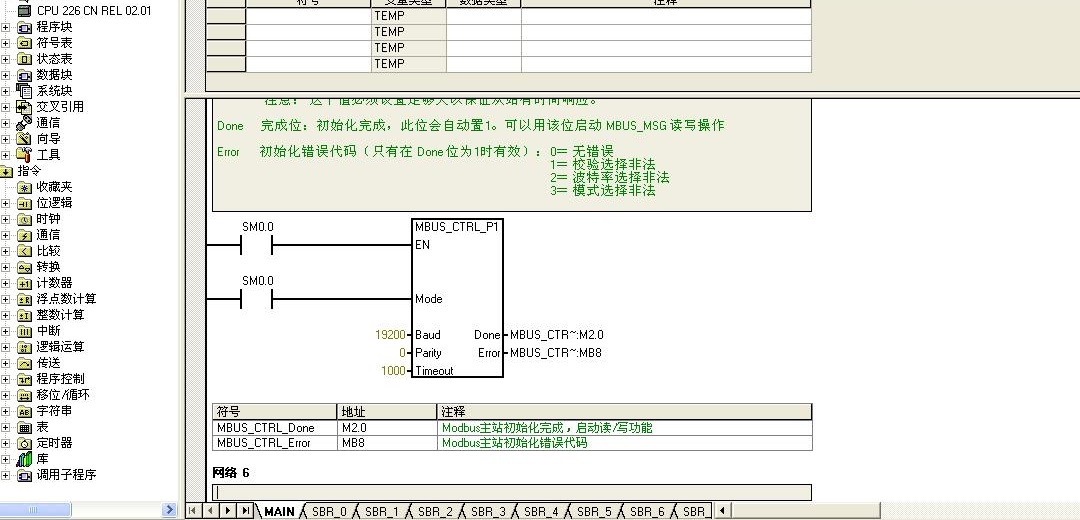Open the 程序块 program block icon
The height and width of the screenshot is (520, 1080).
coord(24,27)
